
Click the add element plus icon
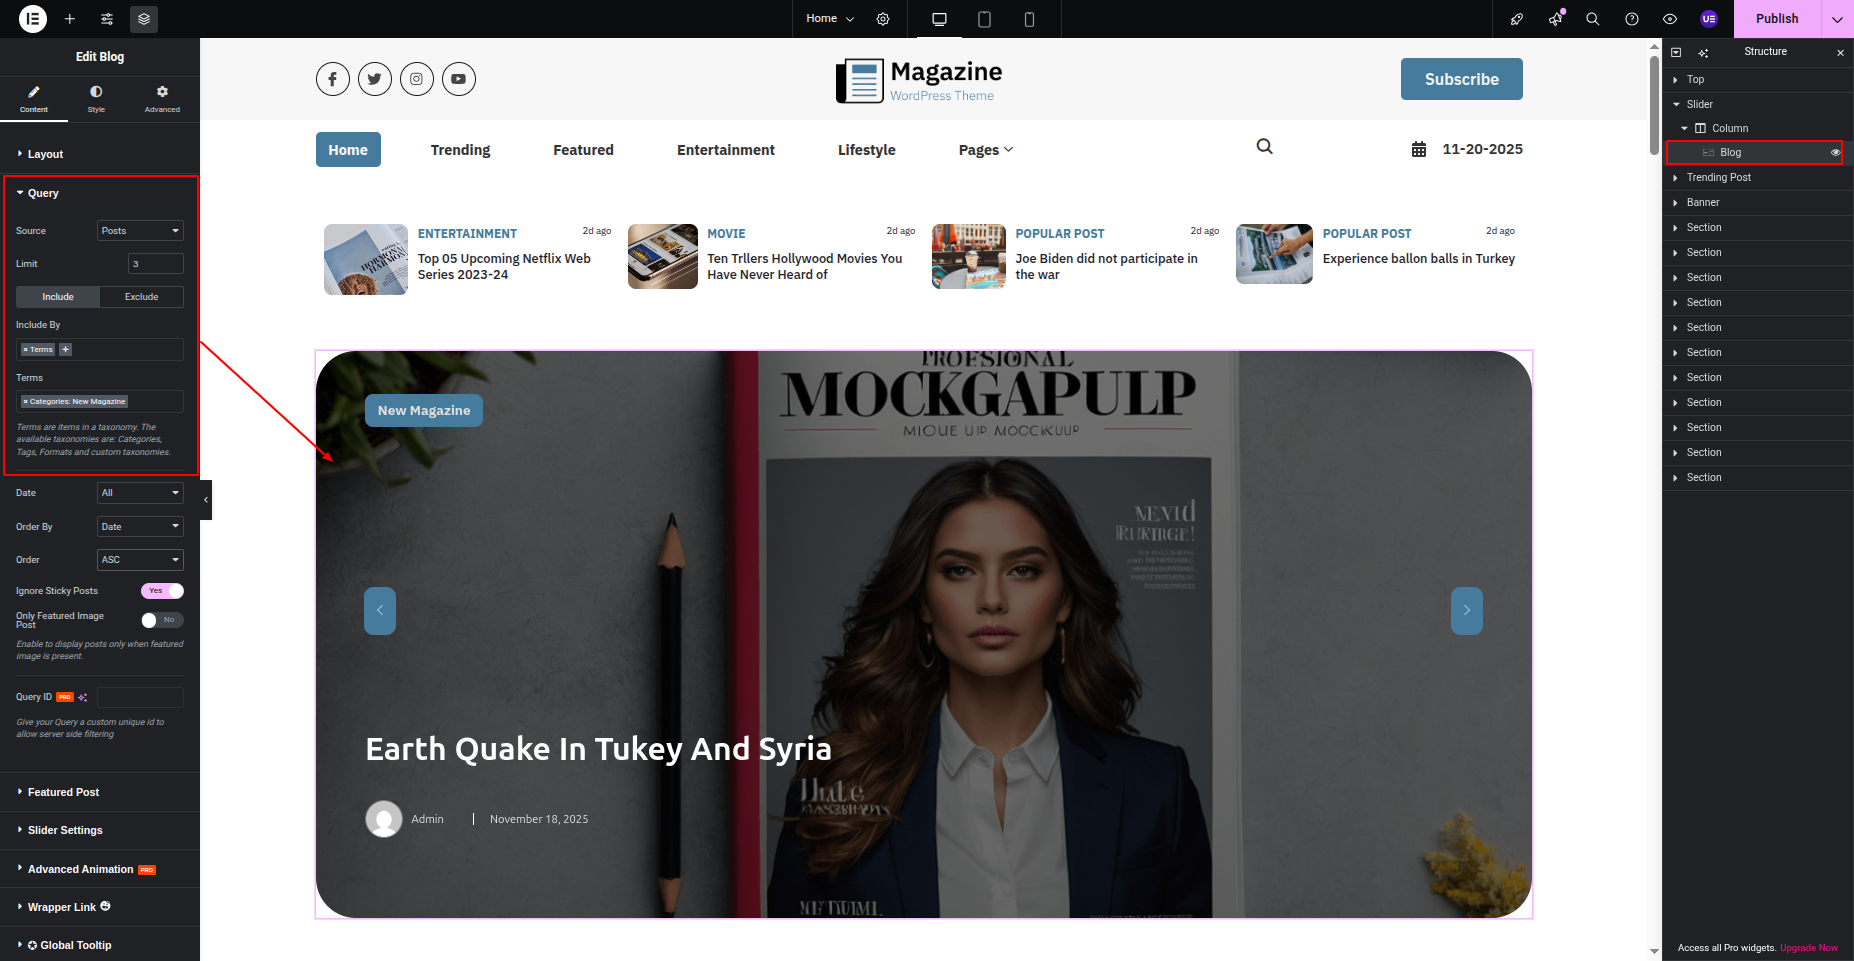(70, 19)
